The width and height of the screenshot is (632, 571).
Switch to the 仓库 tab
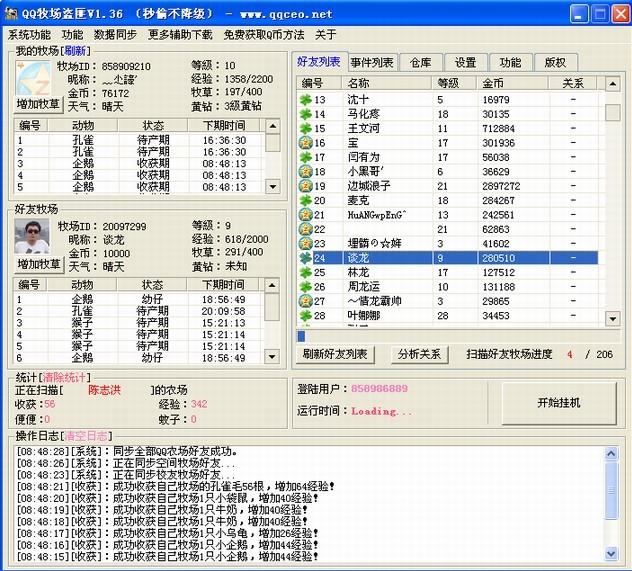point(420,62)
